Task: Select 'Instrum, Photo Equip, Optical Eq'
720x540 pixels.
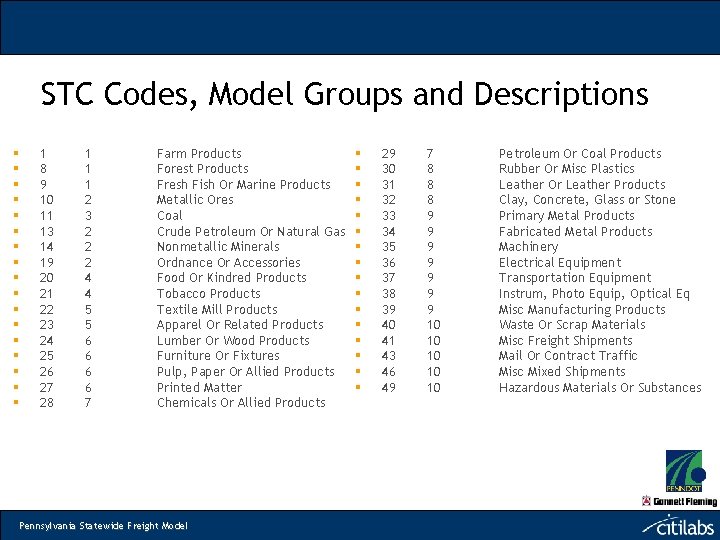Action: 594,294
